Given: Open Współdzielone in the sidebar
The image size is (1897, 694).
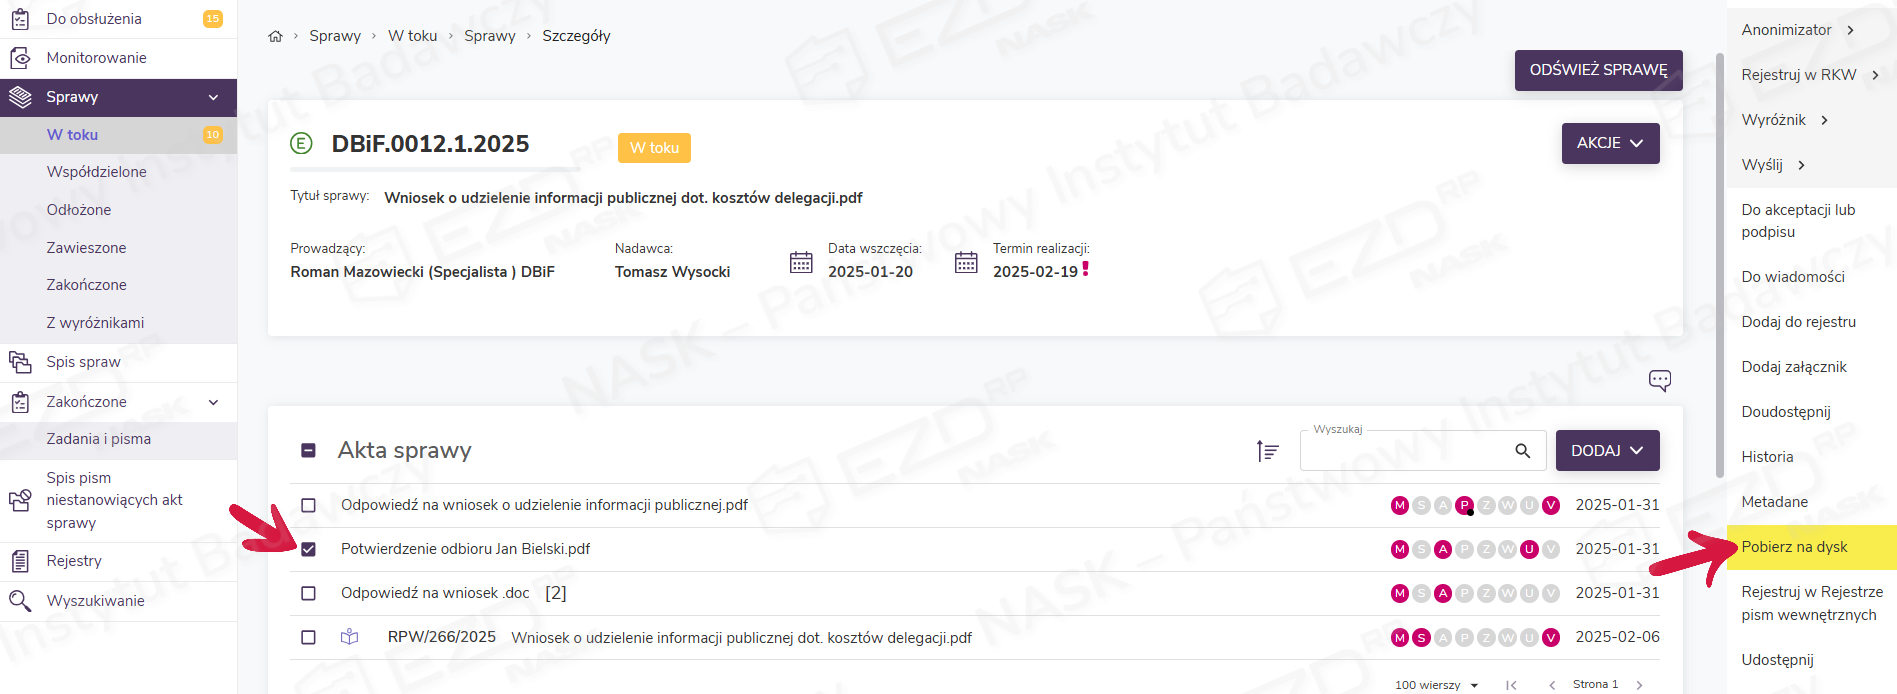Looking at the screenshot, I should coord(96,172).
